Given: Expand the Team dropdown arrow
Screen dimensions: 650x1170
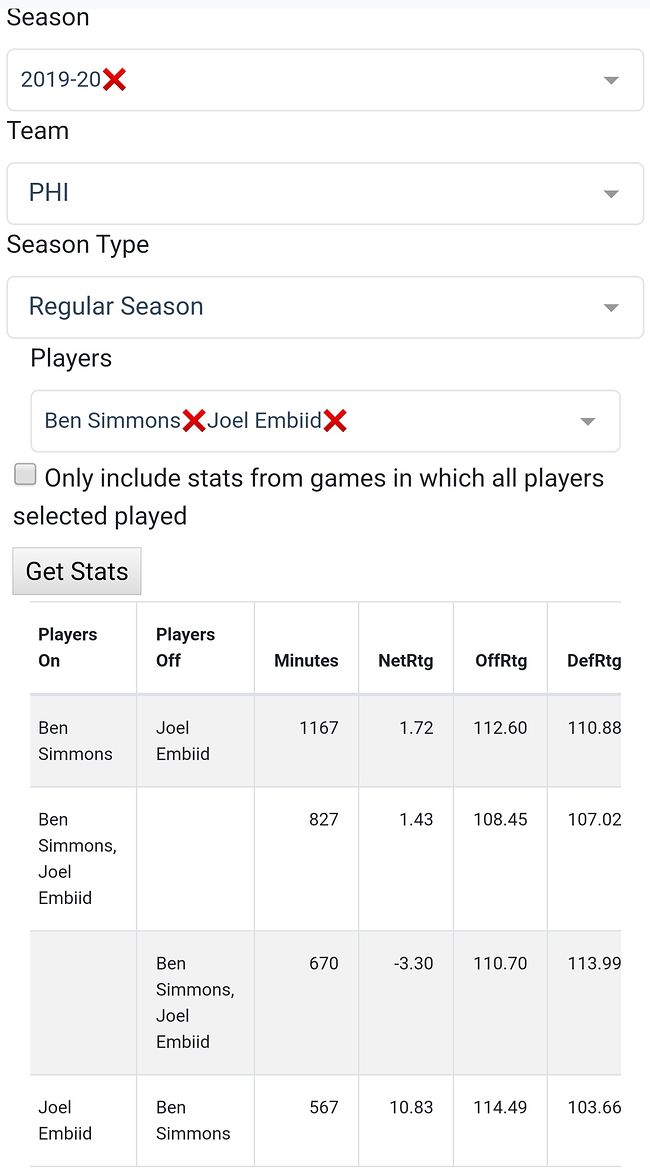Looking at the screenshot, I should pos(611,194).
